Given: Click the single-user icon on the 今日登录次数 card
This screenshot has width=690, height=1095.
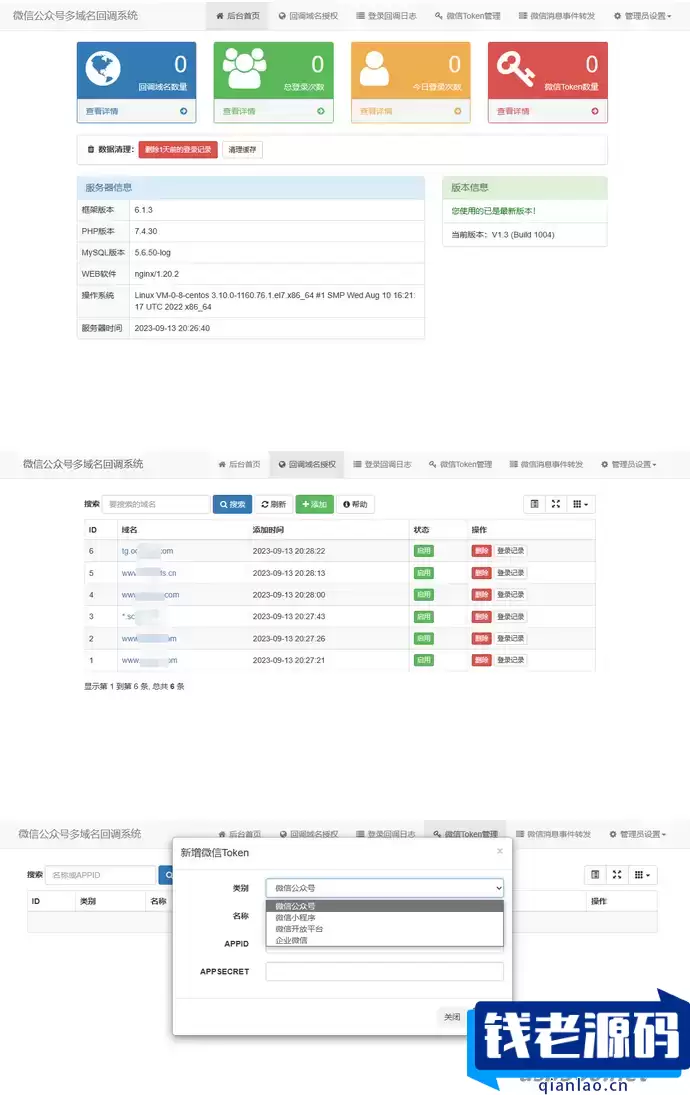Looking at the screenshot, I should [x=374, y=68].
